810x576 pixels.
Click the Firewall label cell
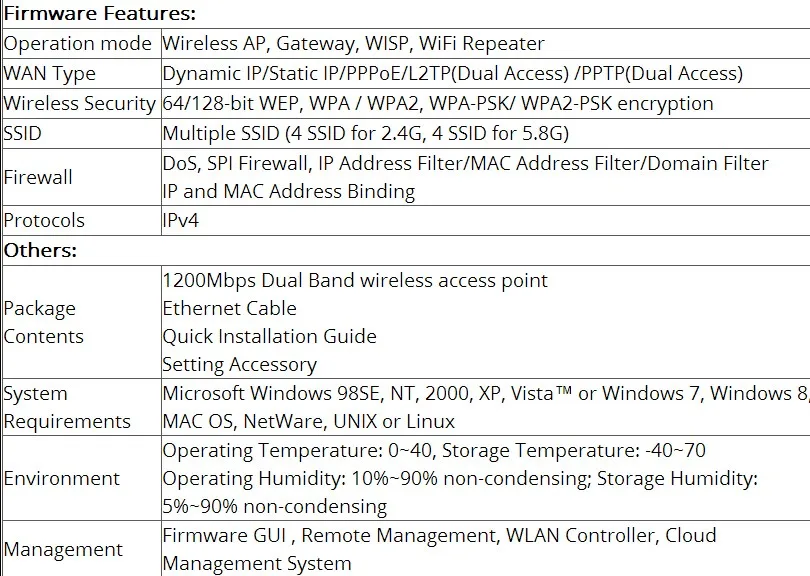(x=38, y=177)
